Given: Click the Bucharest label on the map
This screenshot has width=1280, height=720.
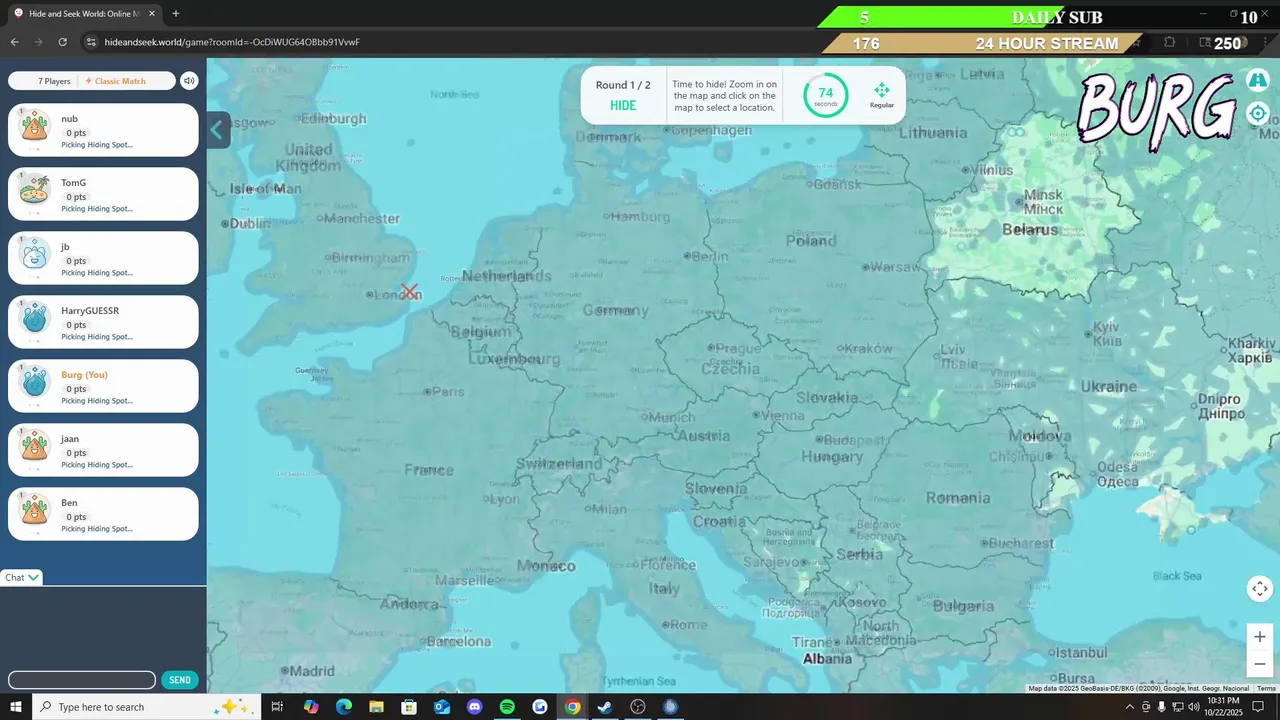Looking at the screenshot, I should point(1019,543).
